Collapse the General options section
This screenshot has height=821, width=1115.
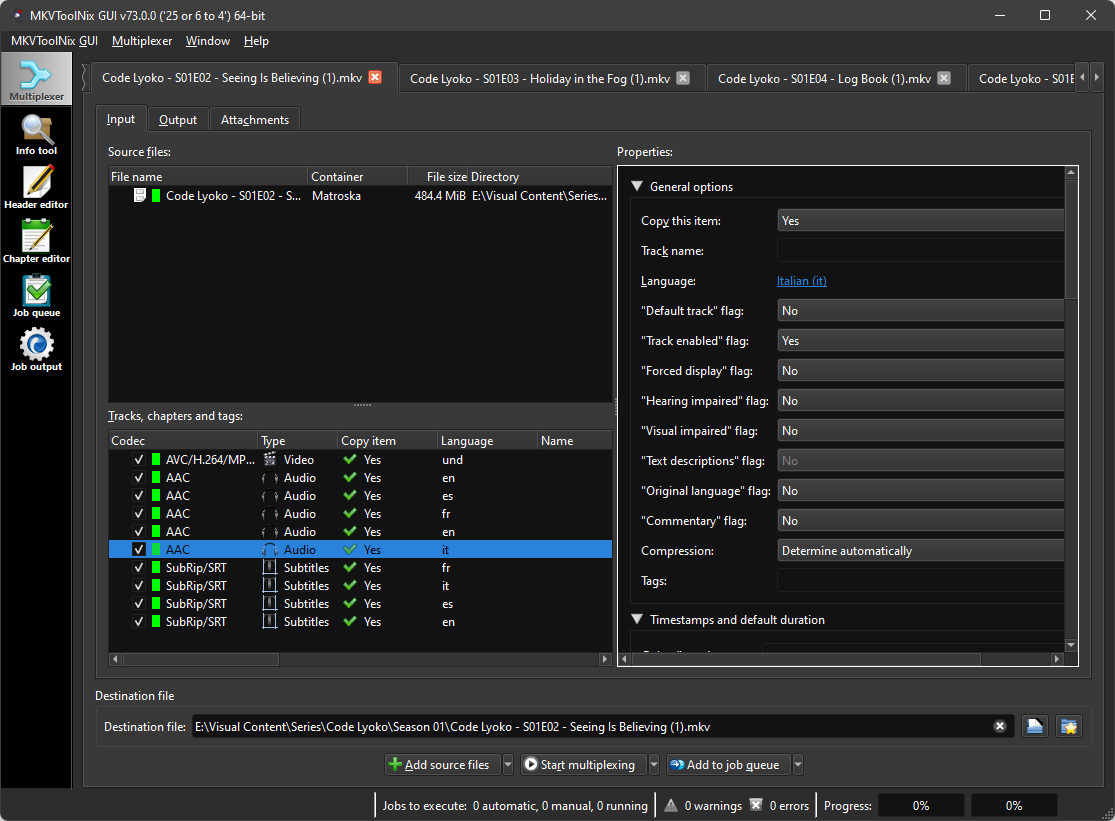[x=636, y=187]
